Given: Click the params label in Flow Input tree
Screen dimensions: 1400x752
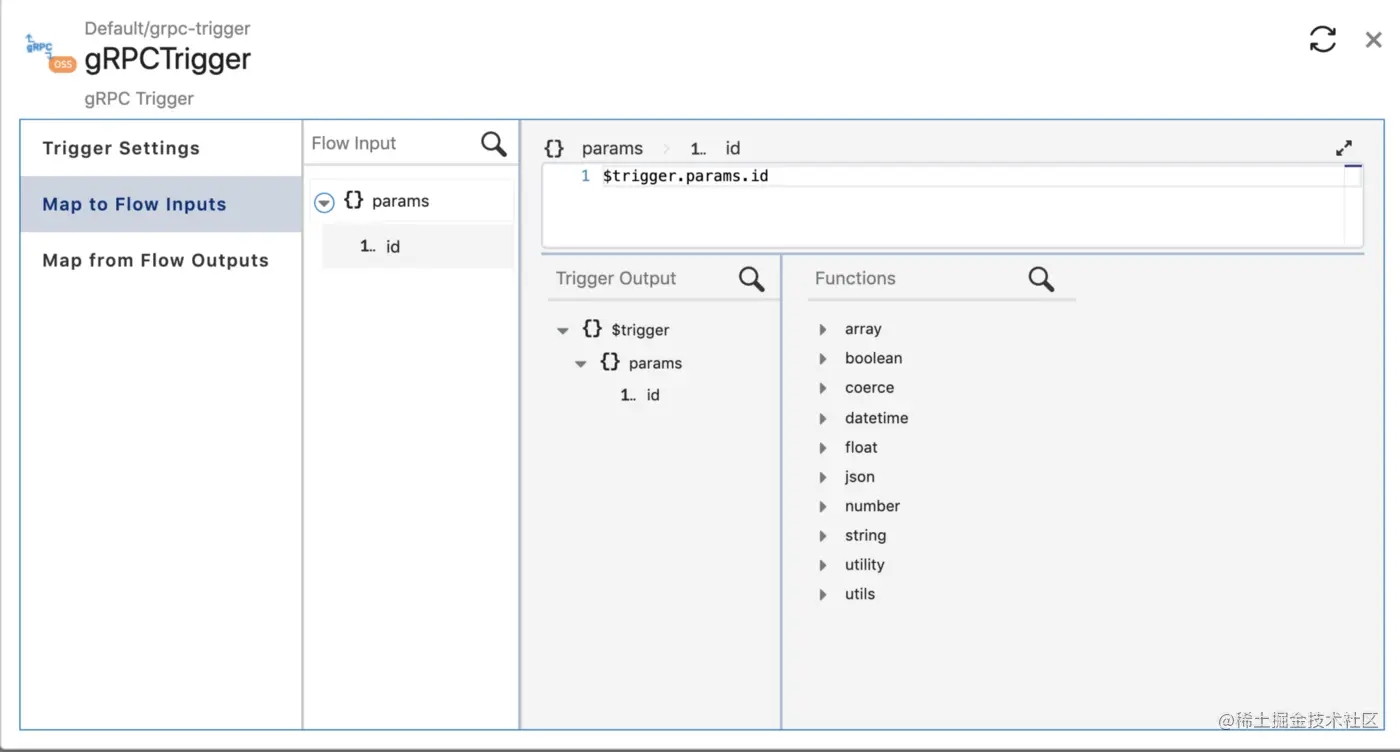Looking at the screenshot, I should (400, 201).
